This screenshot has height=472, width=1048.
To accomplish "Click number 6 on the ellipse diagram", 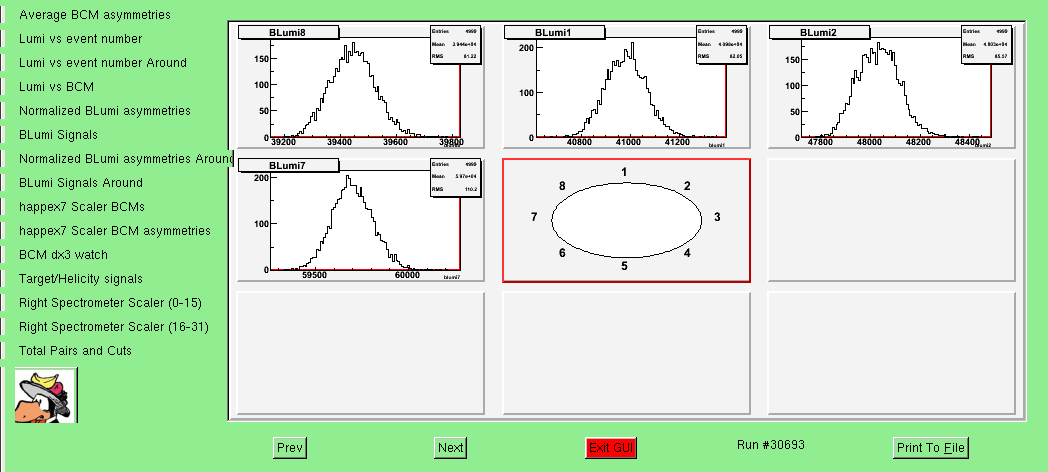I will tap(562, 253).
